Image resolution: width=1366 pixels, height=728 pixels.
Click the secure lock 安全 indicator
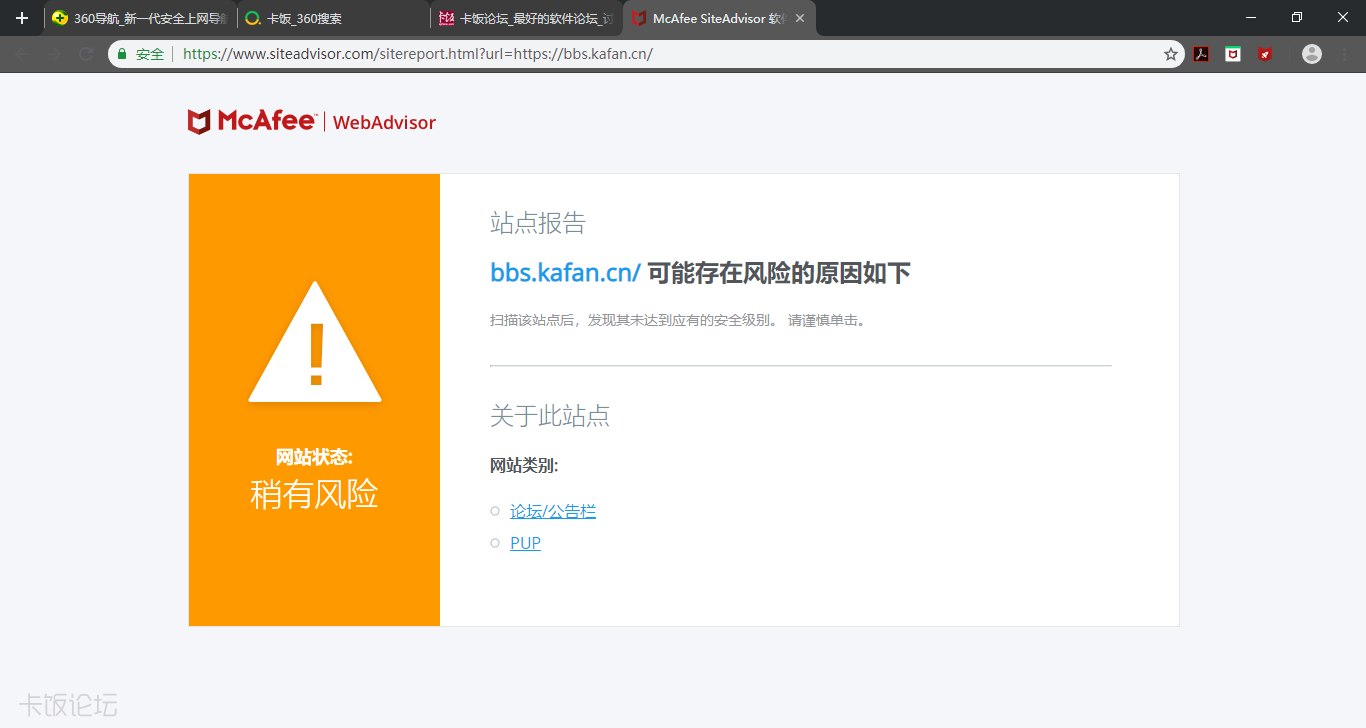pos(140,54)
